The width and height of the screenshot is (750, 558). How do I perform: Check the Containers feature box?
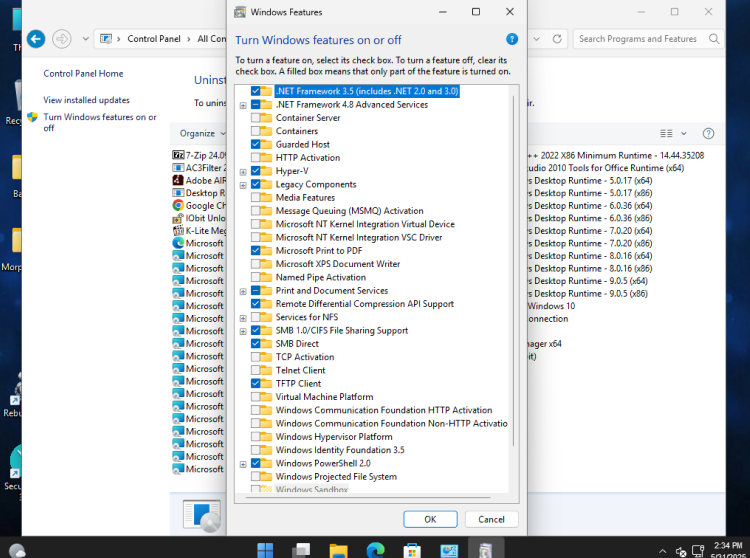tap(255, 131)
